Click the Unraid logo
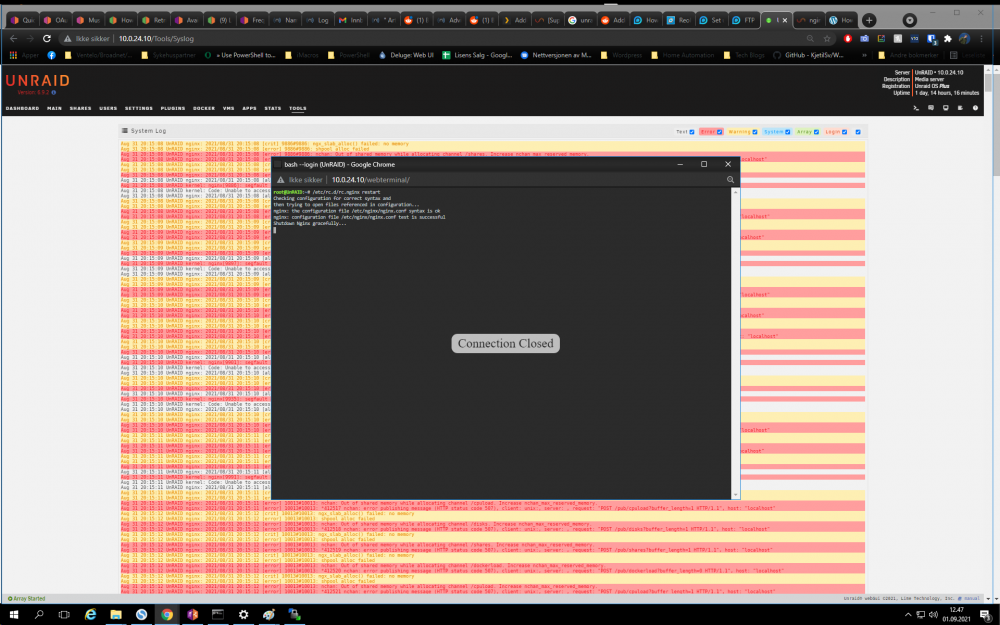The height and width of the screenshot is (625, 1000). pyautogui.click(x=38, y=81)
